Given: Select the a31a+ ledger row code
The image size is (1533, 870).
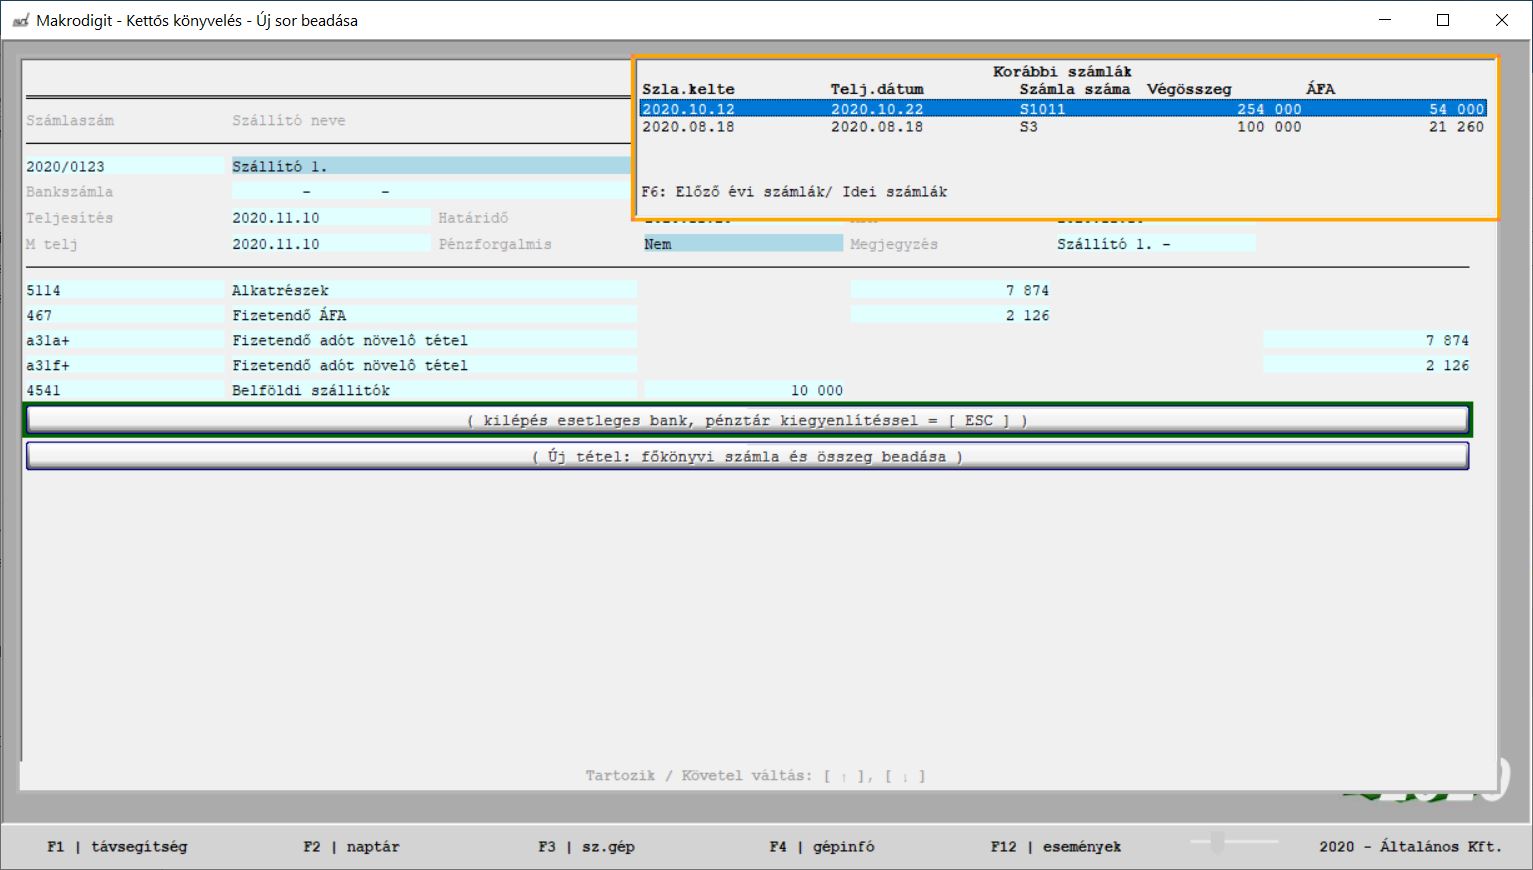Looking at the screenshot, I should (125, 340).
